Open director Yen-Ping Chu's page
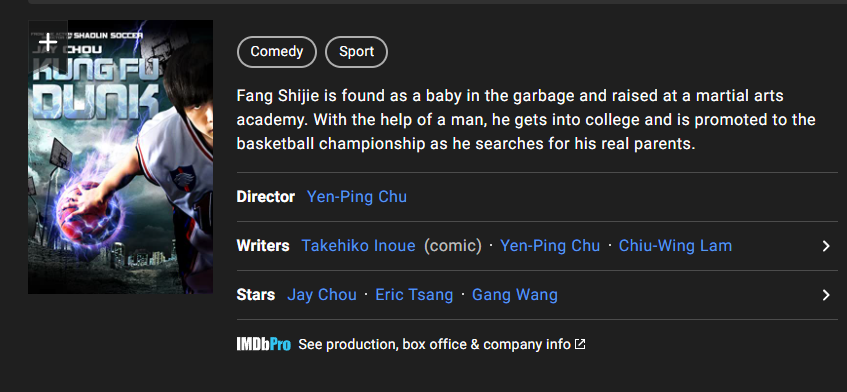This screenshot has width=847, height=392. 357,197
